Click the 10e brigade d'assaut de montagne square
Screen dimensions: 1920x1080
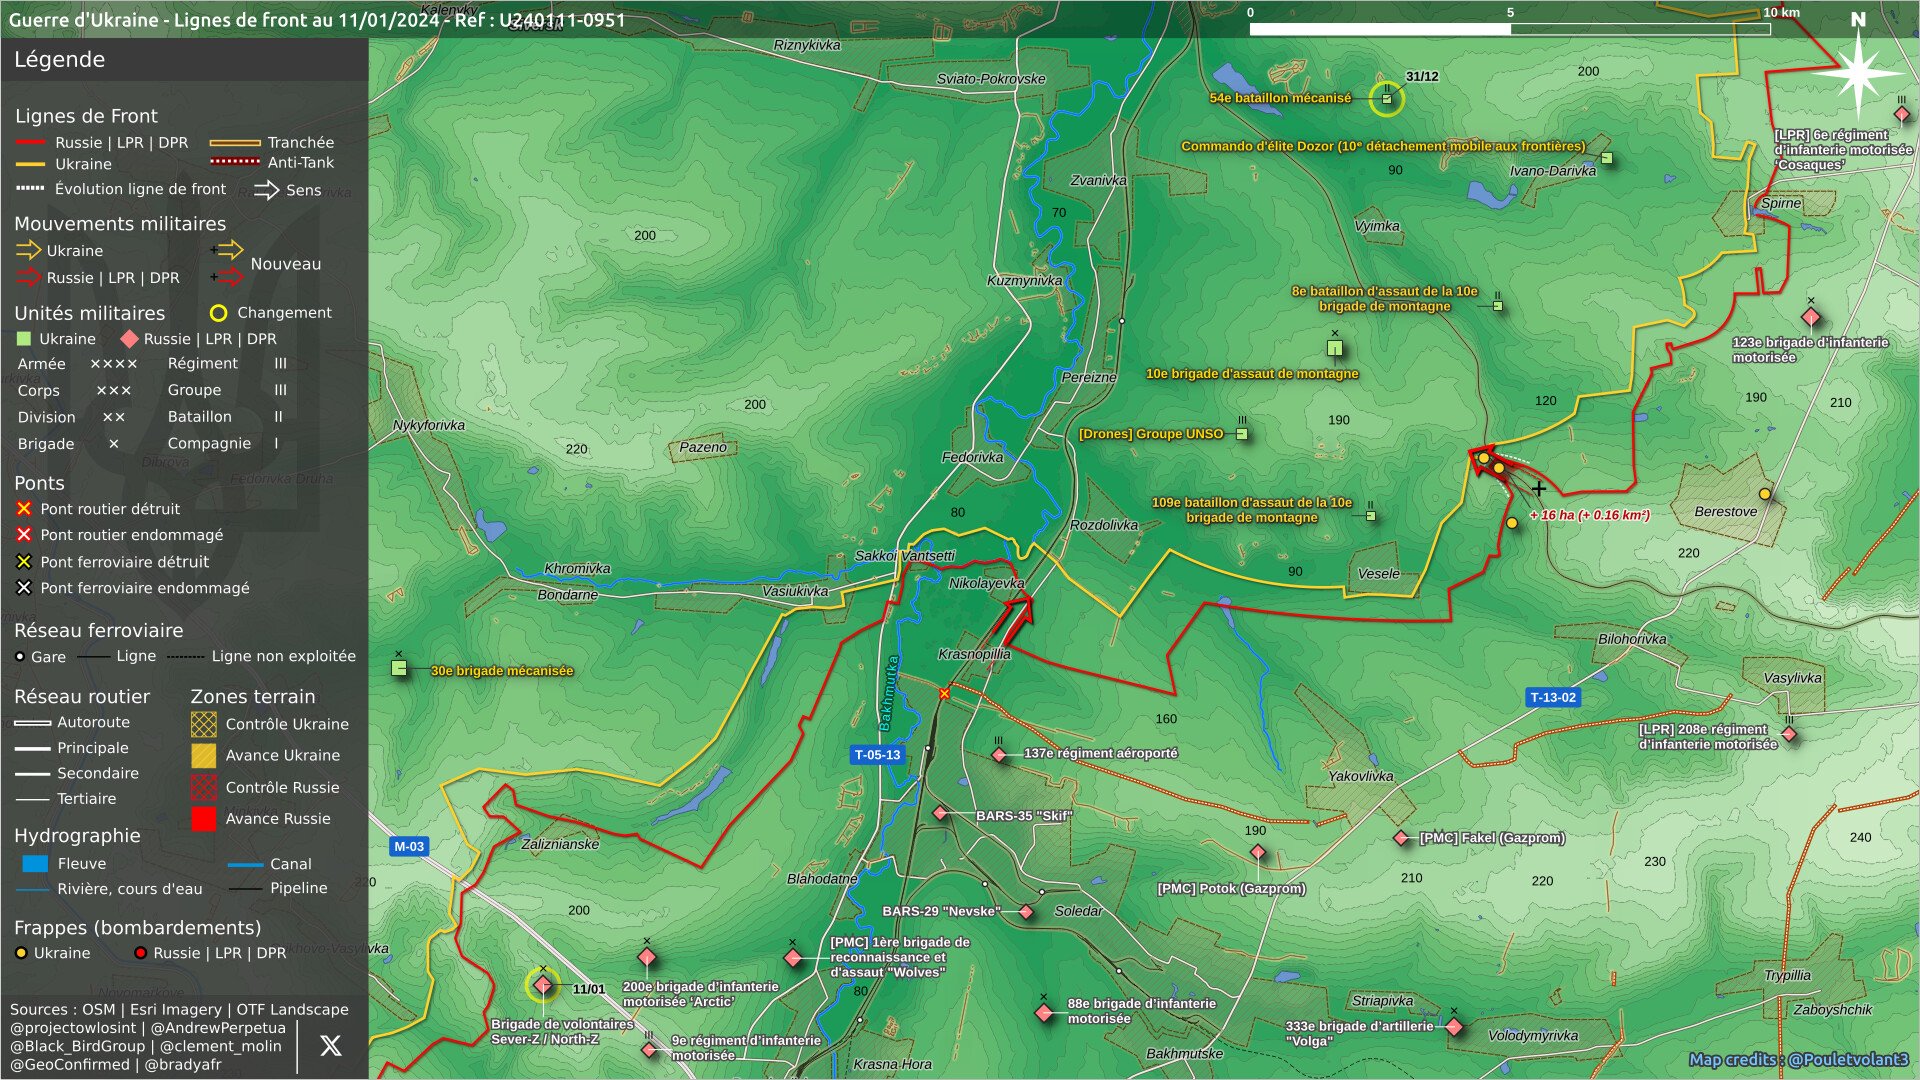point(1335,348)
